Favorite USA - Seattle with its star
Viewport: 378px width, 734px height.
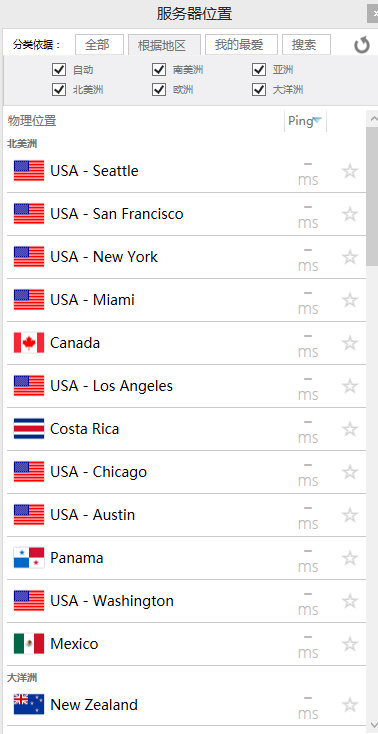pos(350,171)
